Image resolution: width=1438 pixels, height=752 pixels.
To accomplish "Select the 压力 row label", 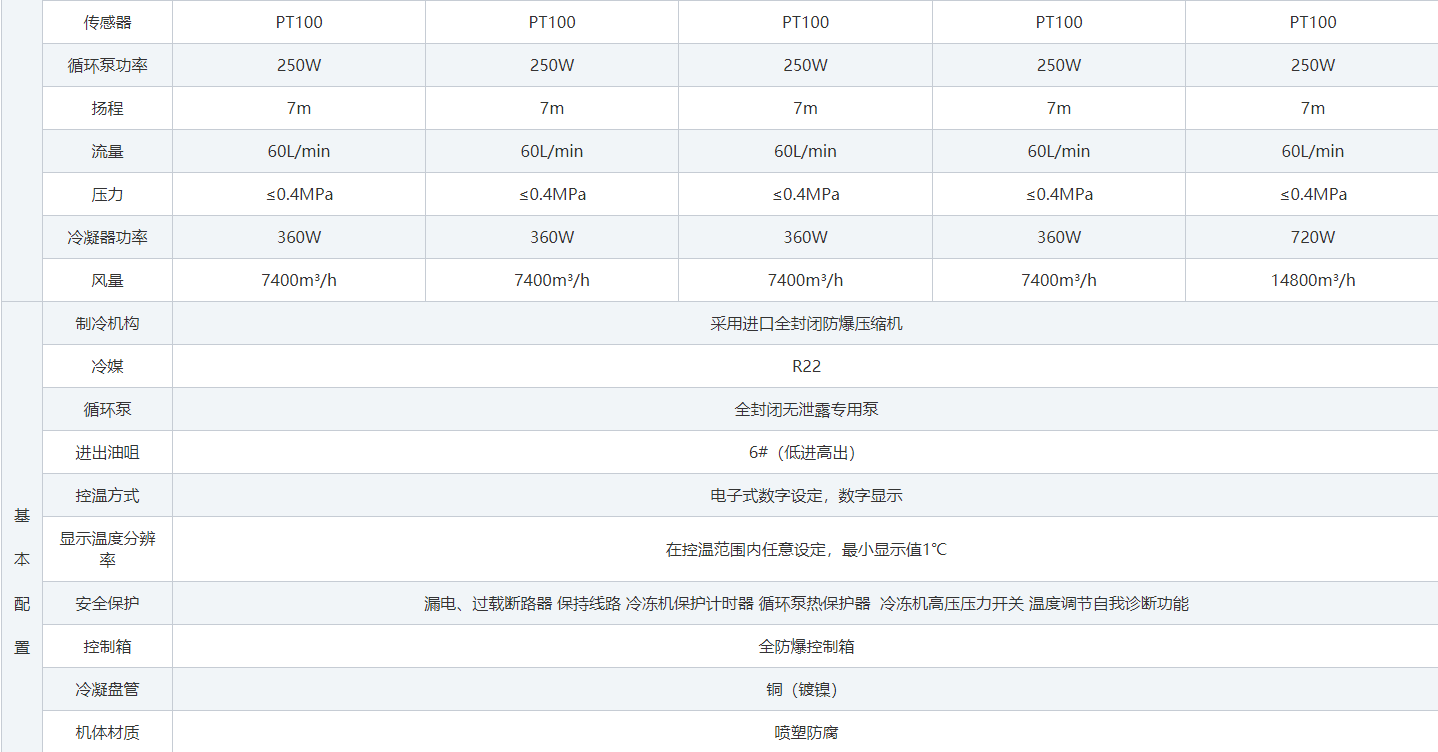I will click(x=107, y=194).
